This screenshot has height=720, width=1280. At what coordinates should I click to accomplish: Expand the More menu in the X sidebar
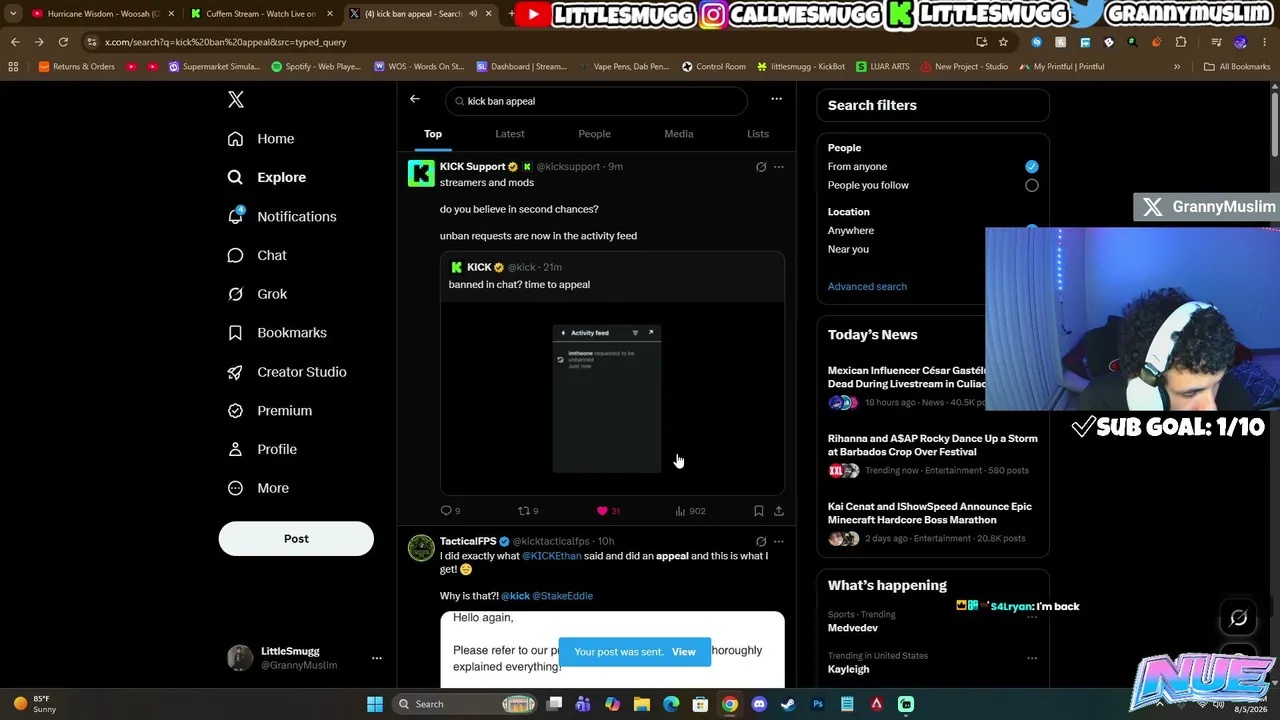click(x=258, y=489)
